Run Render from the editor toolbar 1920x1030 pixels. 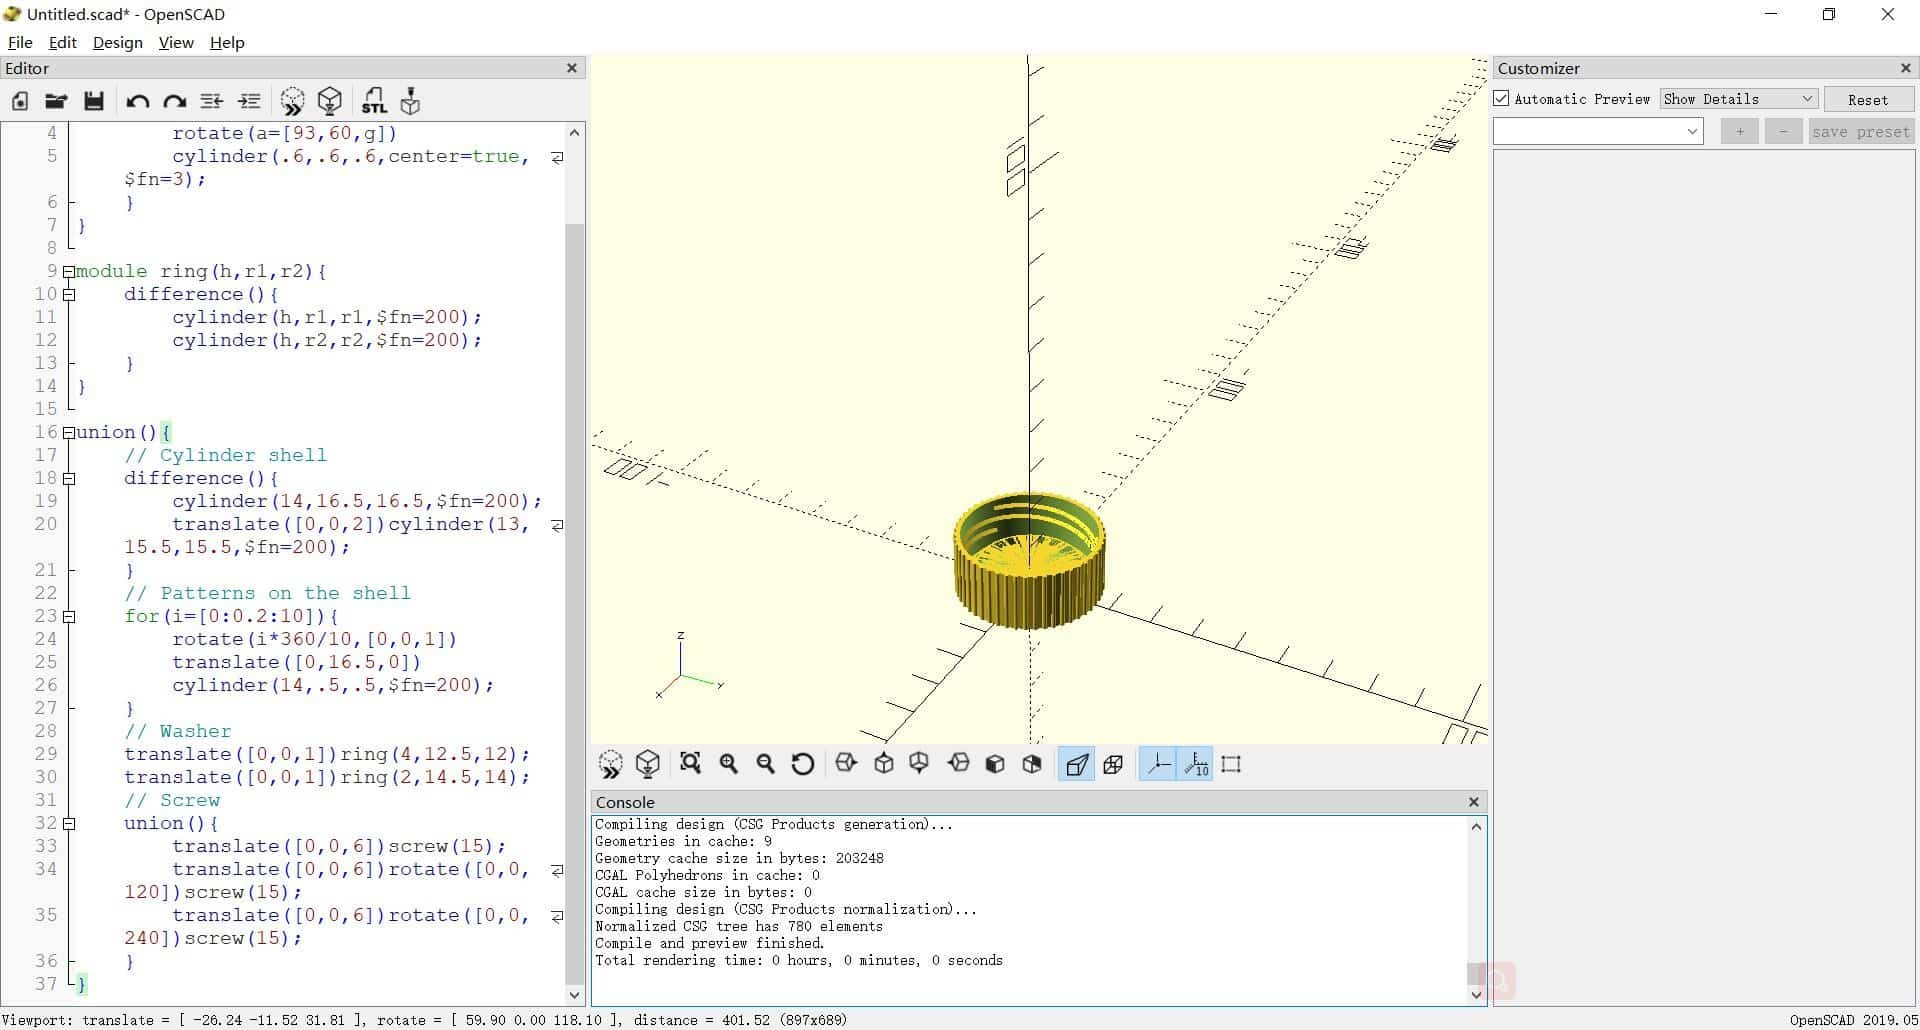click(x=330, y=101)
